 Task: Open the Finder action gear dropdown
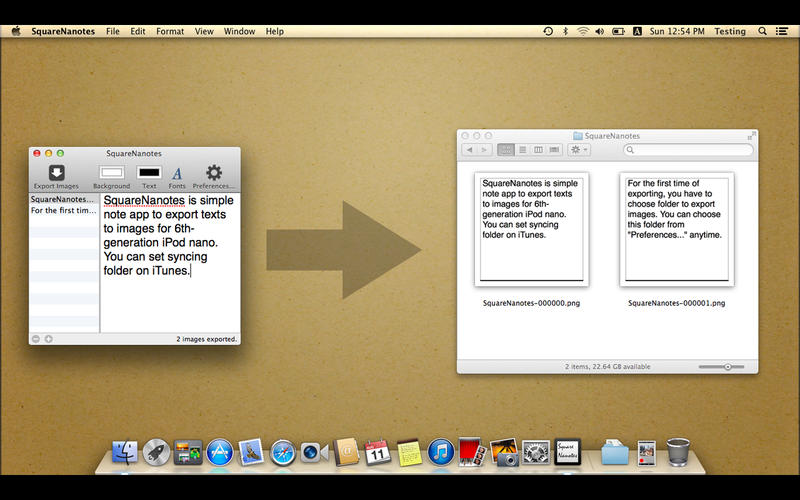(x=579, y=150)
